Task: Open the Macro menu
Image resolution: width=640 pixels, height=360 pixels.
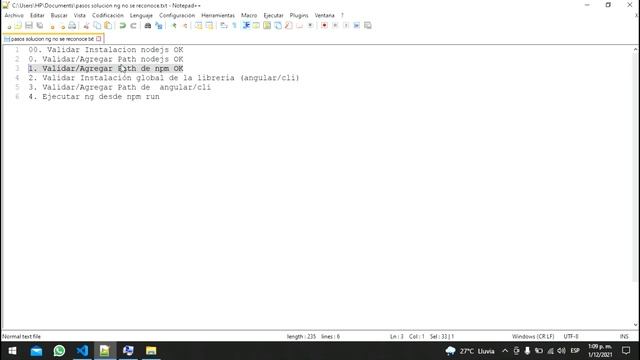Action: coord(249,15)
